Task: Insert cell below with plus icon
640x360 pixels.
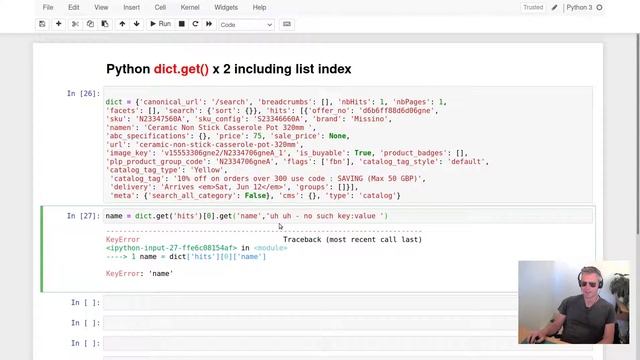Action: coord(58,24)
